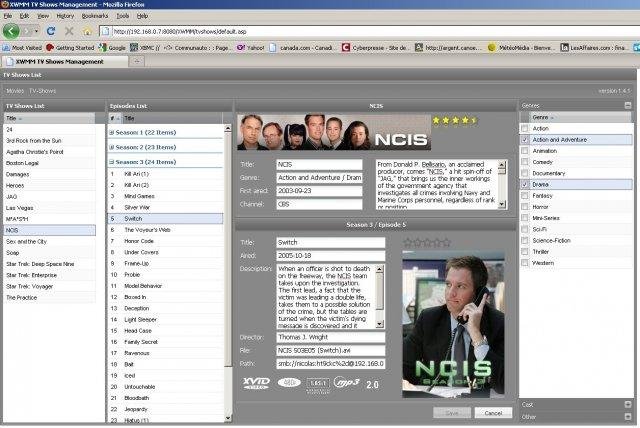Screen dimensions: 640x428
Task: Select episode Probie in list
Action: click(165, 275)
